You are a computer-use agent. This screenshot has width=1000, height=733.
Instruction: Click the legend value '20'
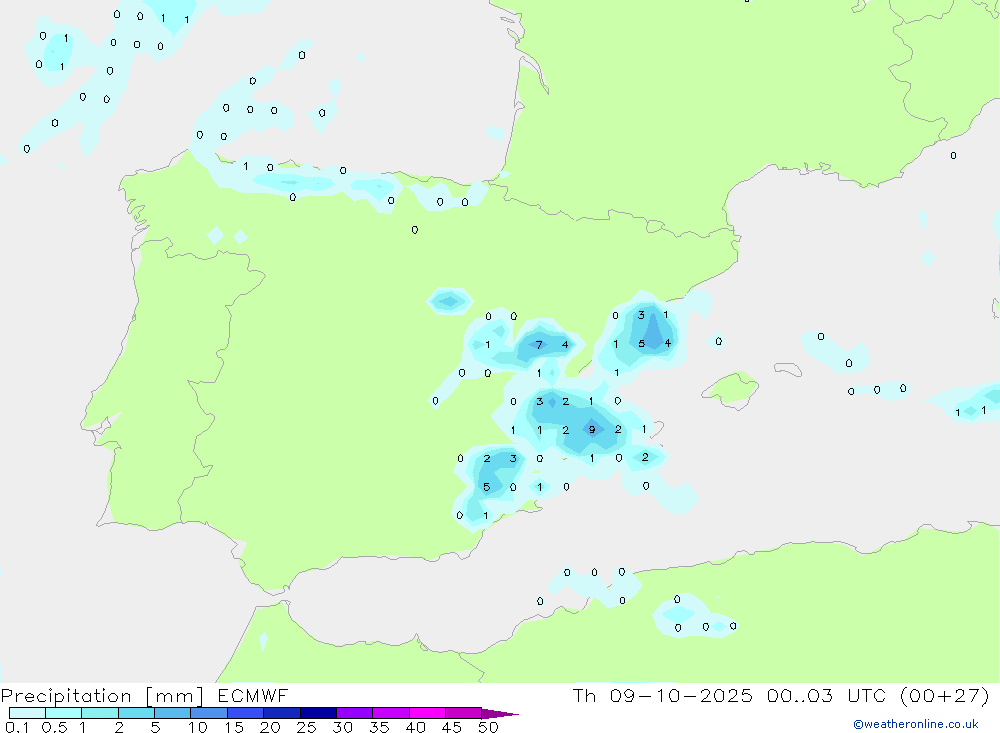coord(270,727)
